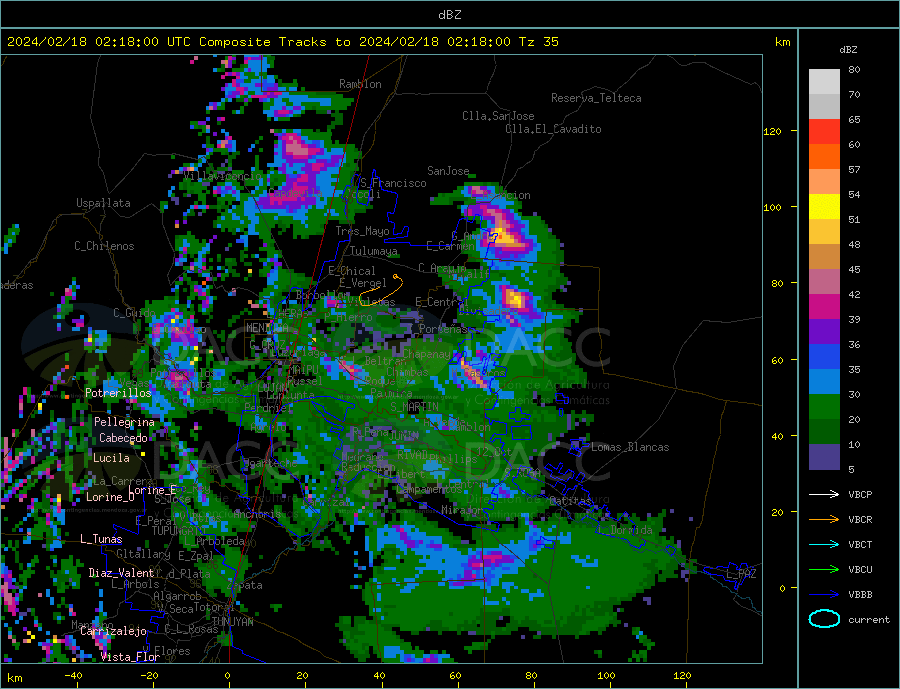900x689 pixels.
Task: Click the blue VBBB arrow legend icon
Action: (x=824, y=594)
